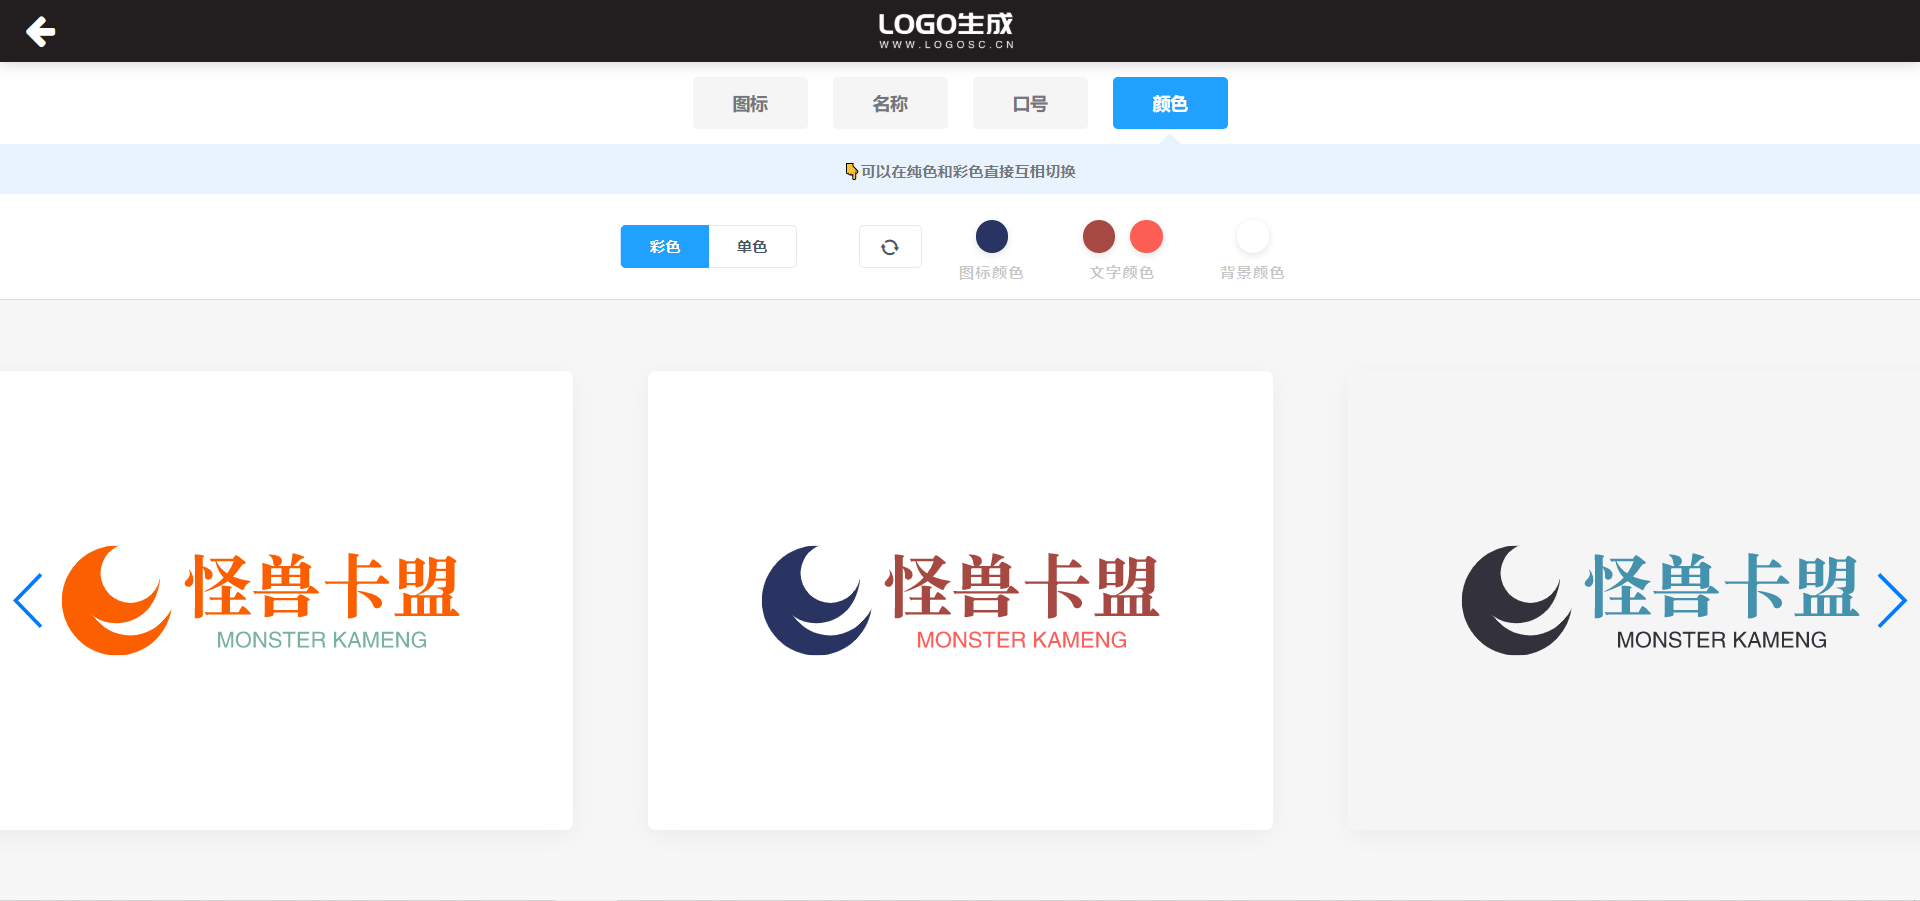
Task: Click the previous logo left chevron
Action: [28, 600]
